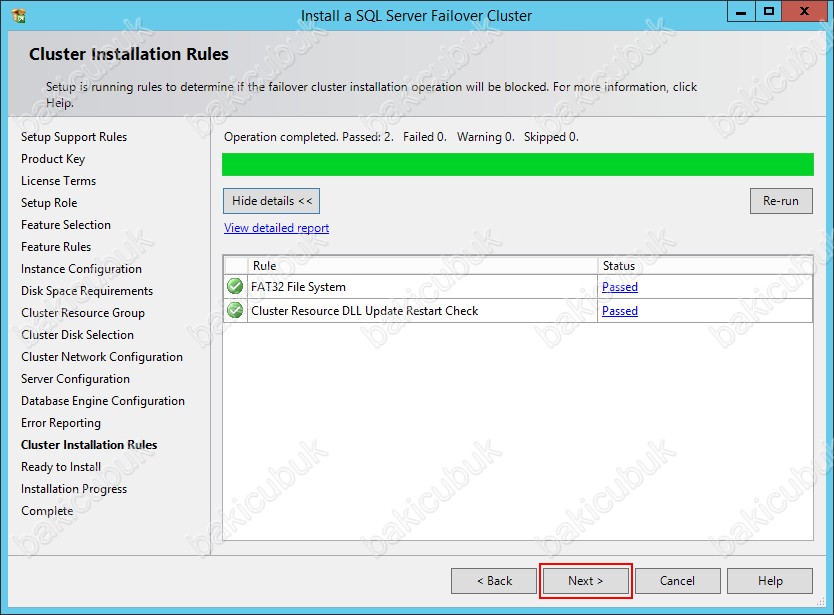Viewport: 834px width, 615px height.
Task: Proceed with the Next button
Action: [586, 580]
